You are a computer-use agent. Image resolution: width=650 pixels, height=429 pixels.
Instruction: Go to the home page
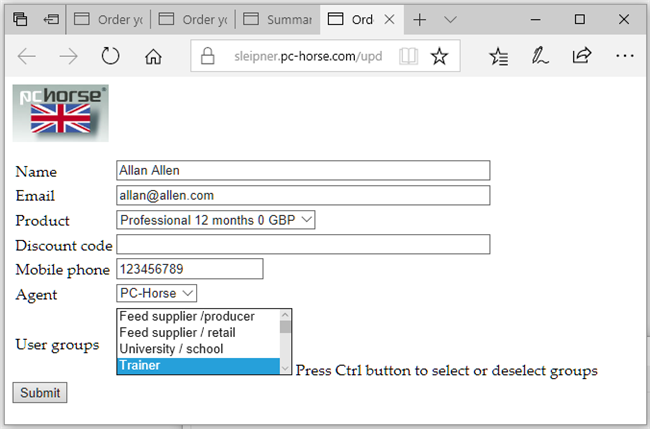153,56
